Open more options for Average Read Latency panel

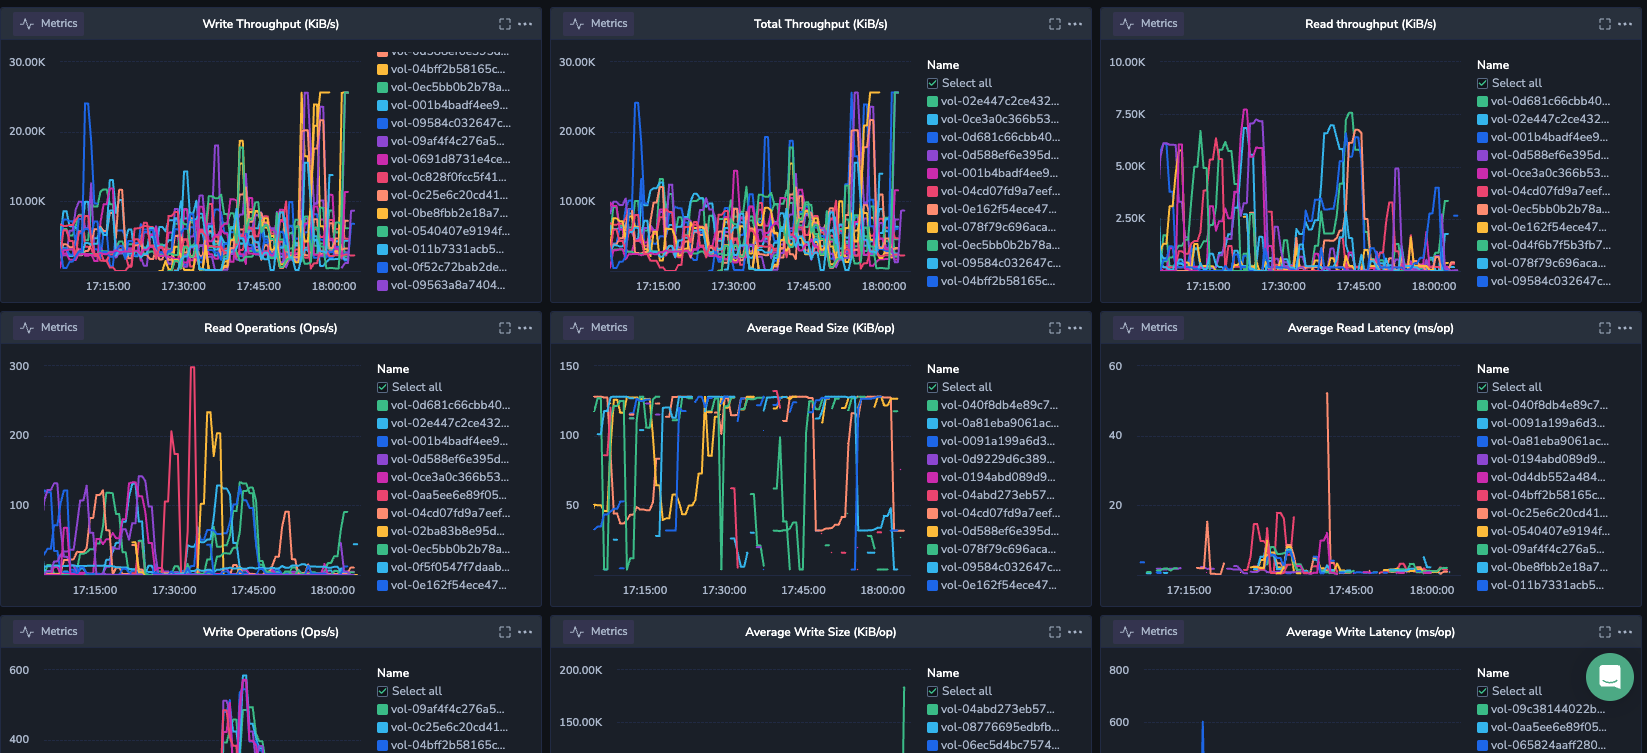click(x=1625, y=328)
